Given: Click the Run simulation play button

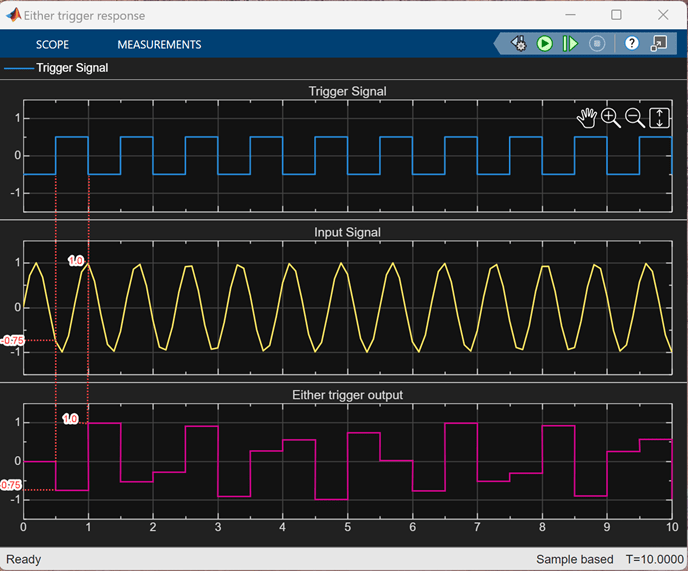Looking at the screenshot, I should pyautogui.click(x=544, y=44).
